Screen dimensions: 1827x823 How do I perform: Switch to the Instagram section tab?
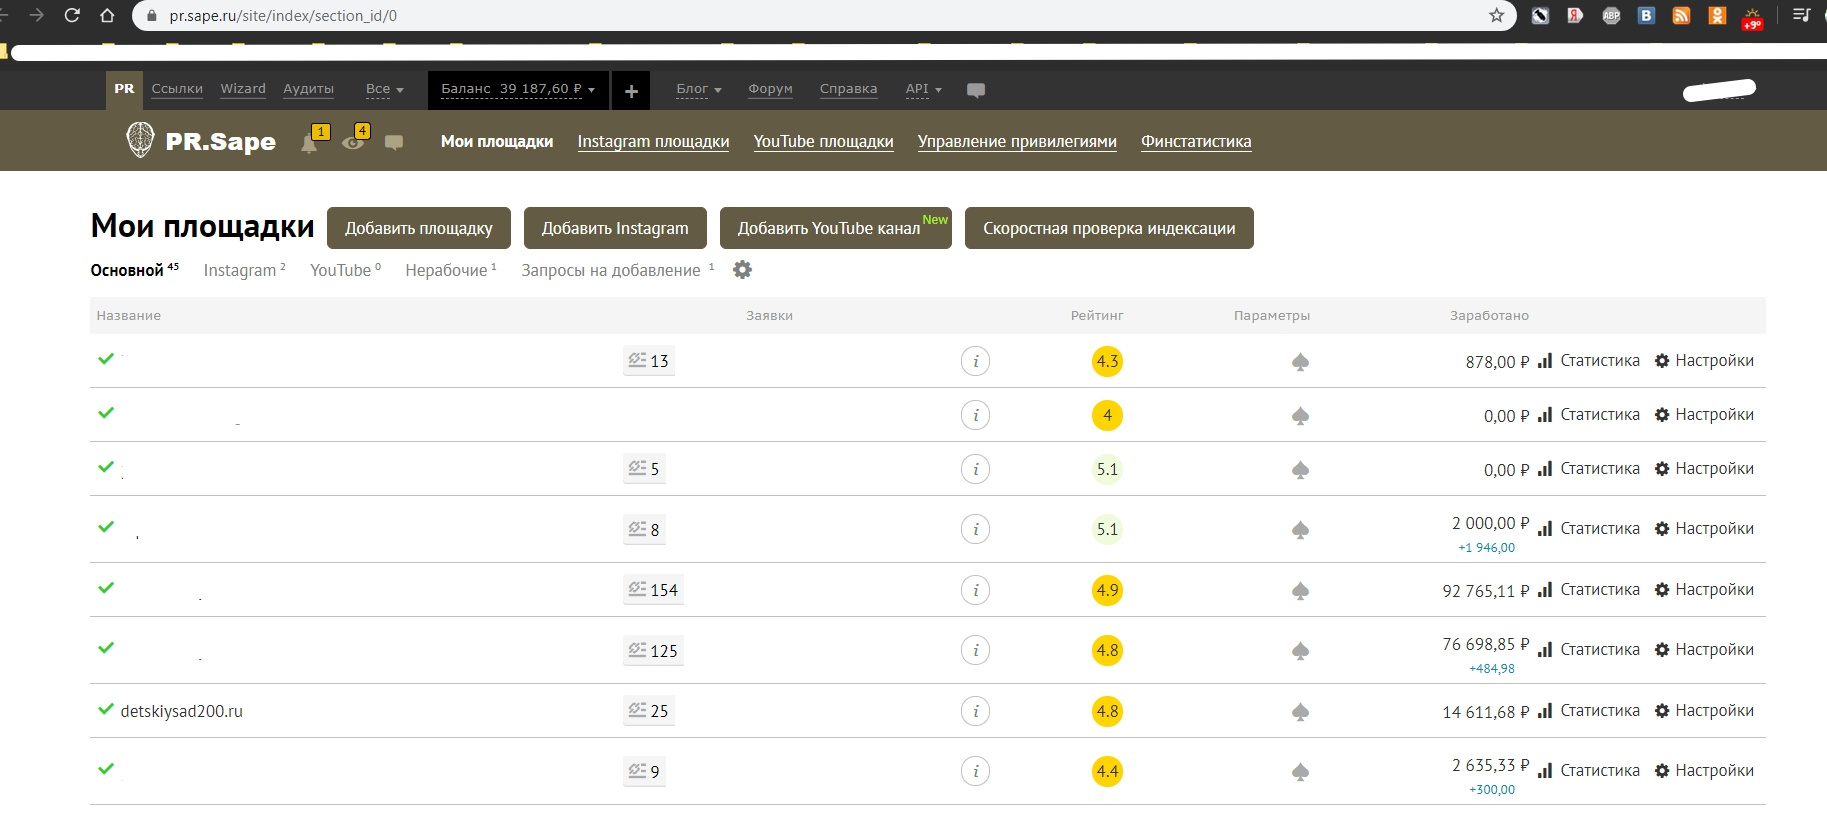[244, 270]
